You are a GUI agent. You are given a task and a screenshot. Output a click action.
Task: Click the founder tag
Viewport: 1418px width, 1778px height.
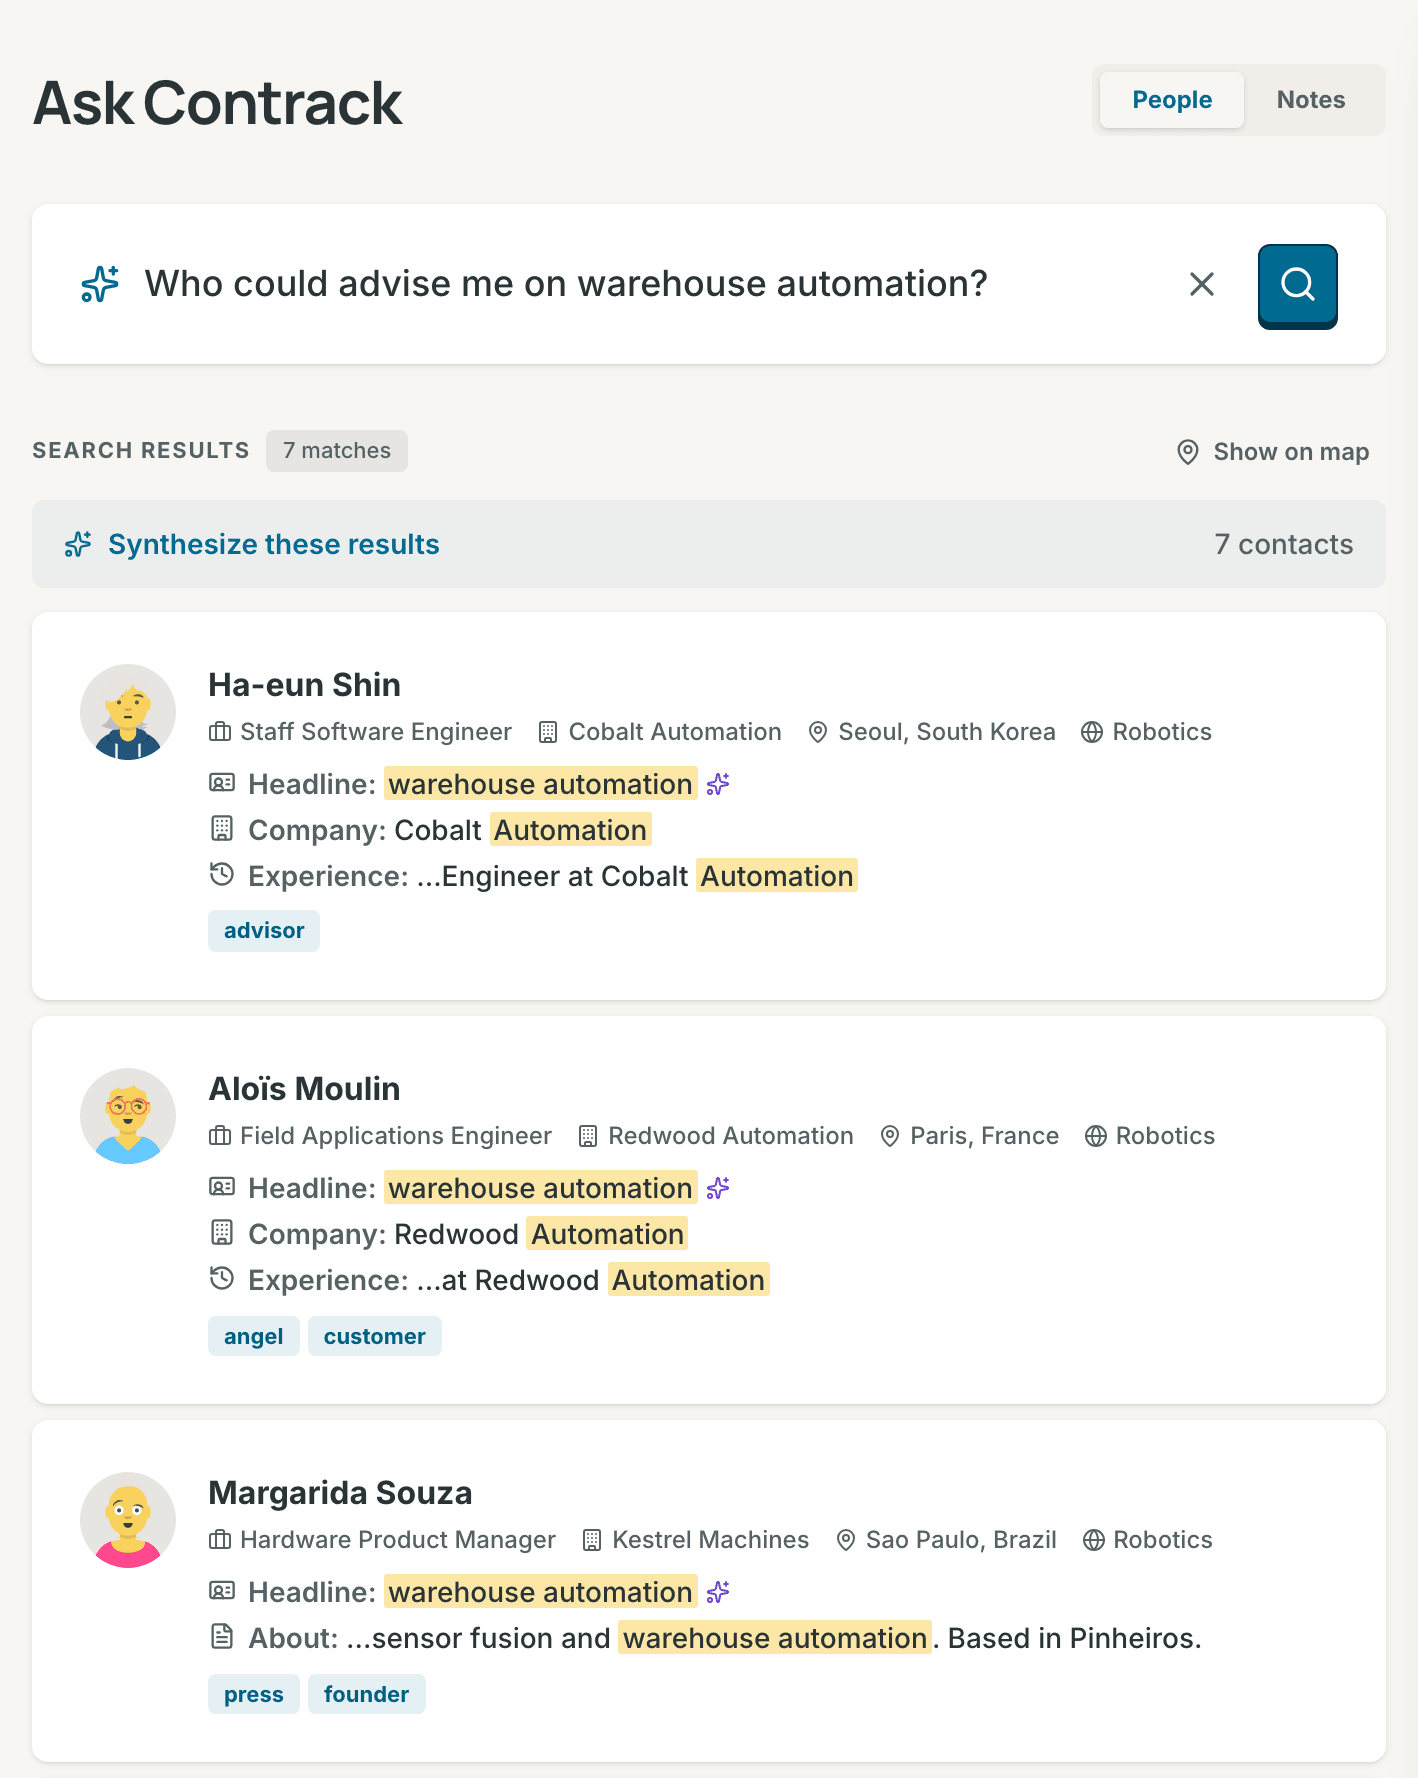(x=367, y=1694)
